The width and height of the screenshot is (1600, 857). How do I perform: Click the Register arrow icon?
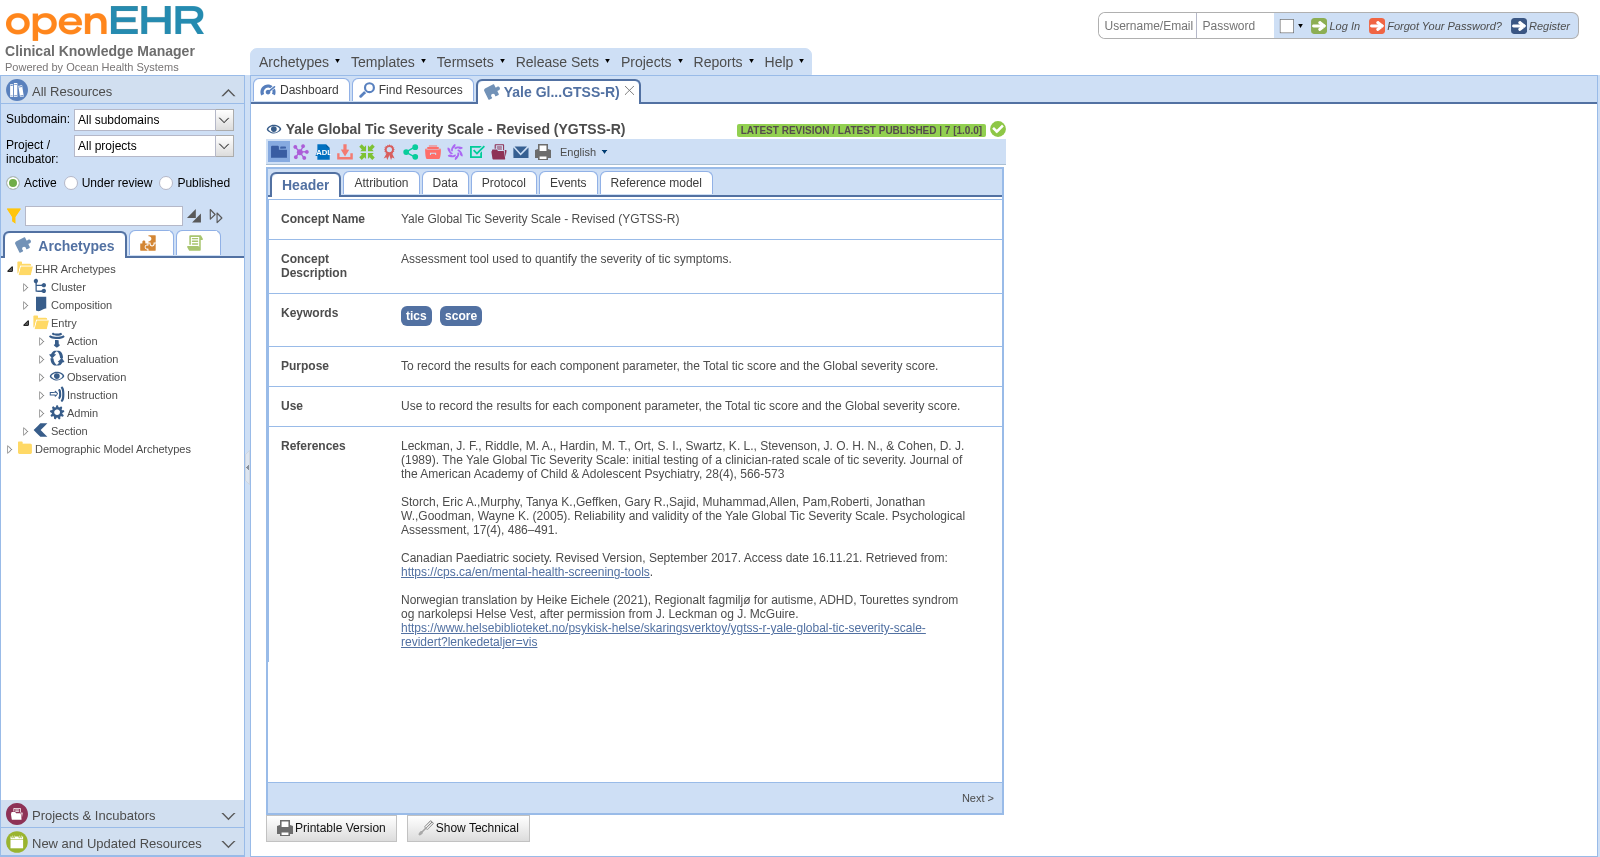[1519, 26]
